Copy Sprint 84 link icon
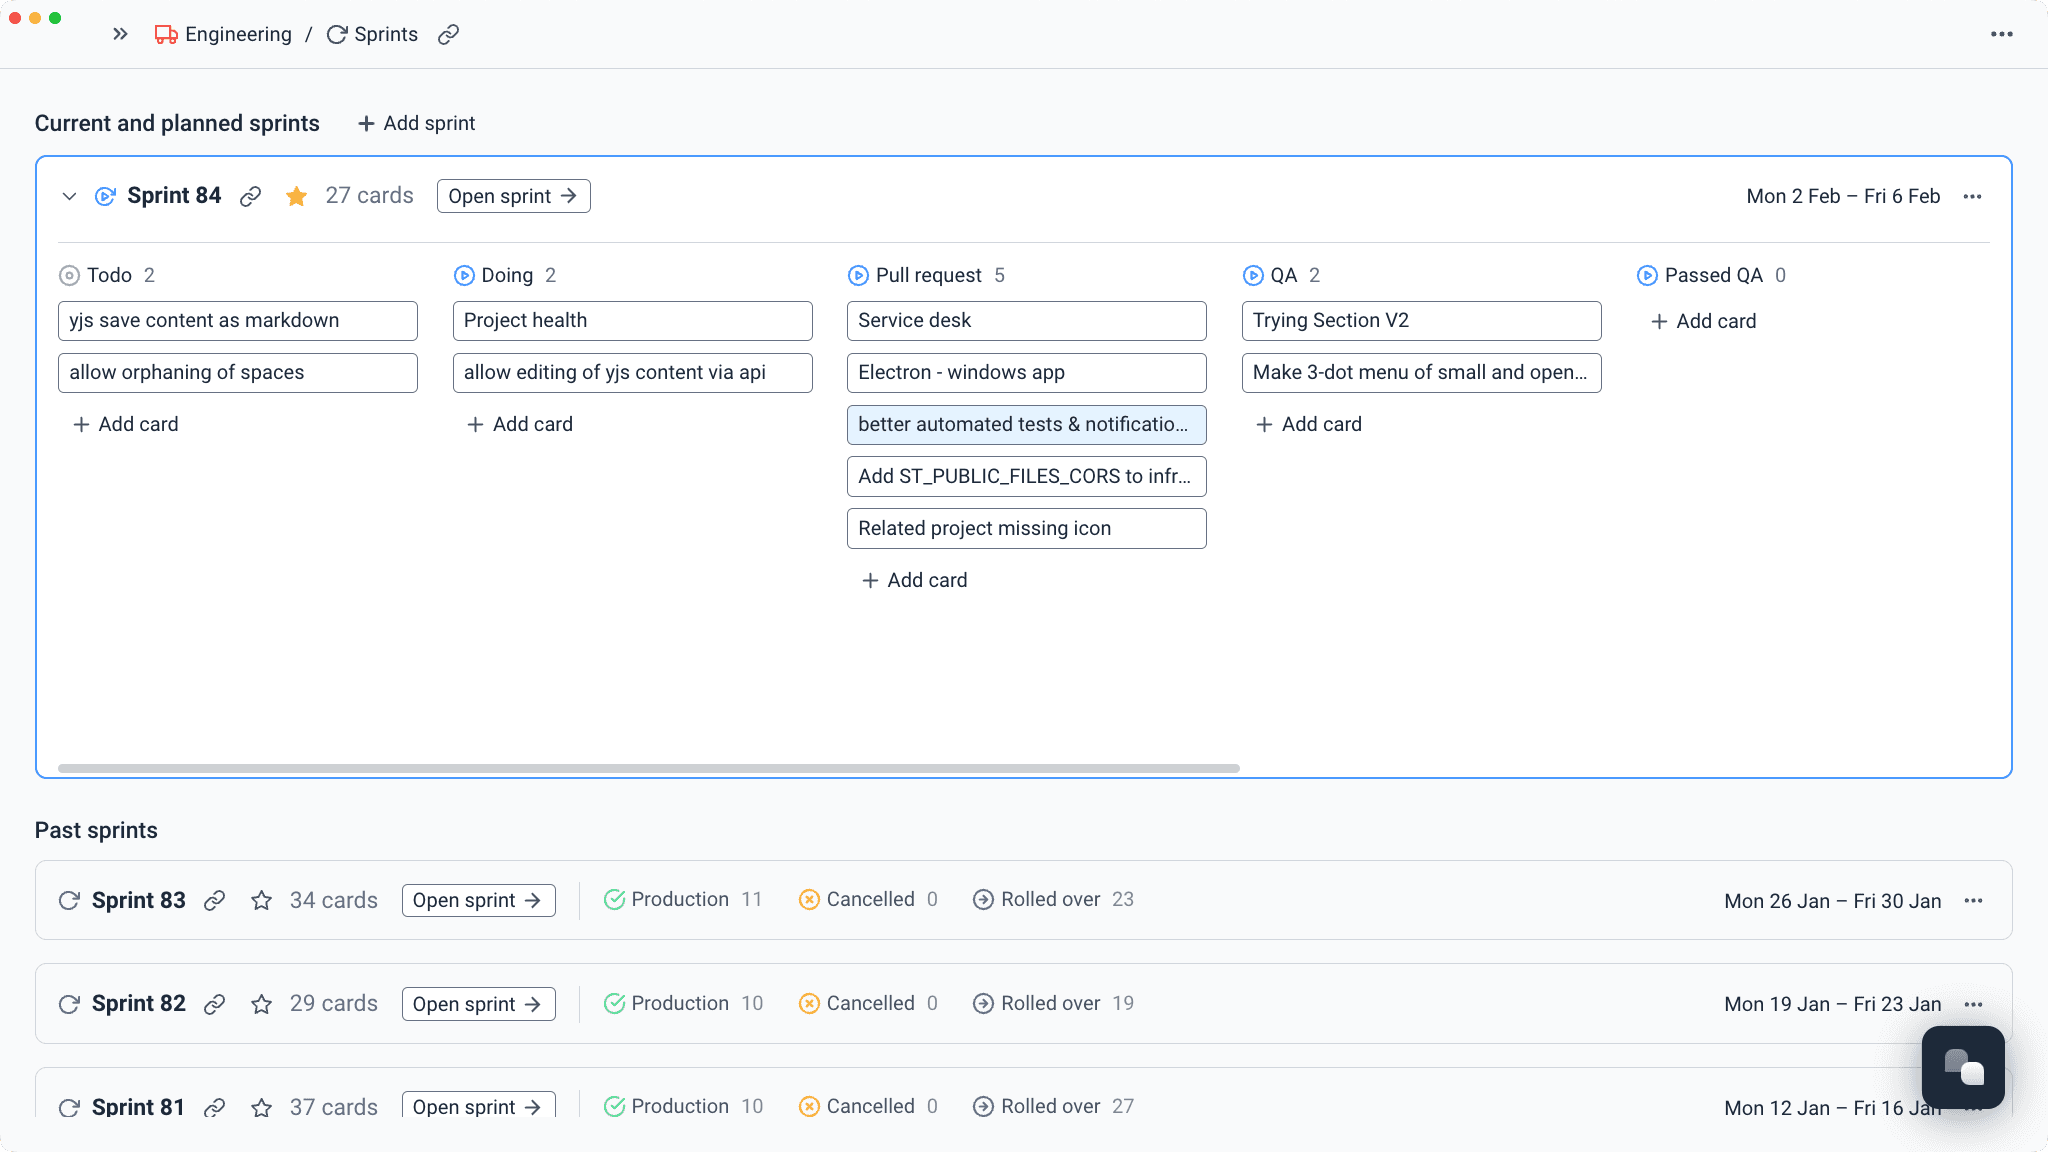The height and width of the screenshot is (1152, 2048). tap(250, 196)
